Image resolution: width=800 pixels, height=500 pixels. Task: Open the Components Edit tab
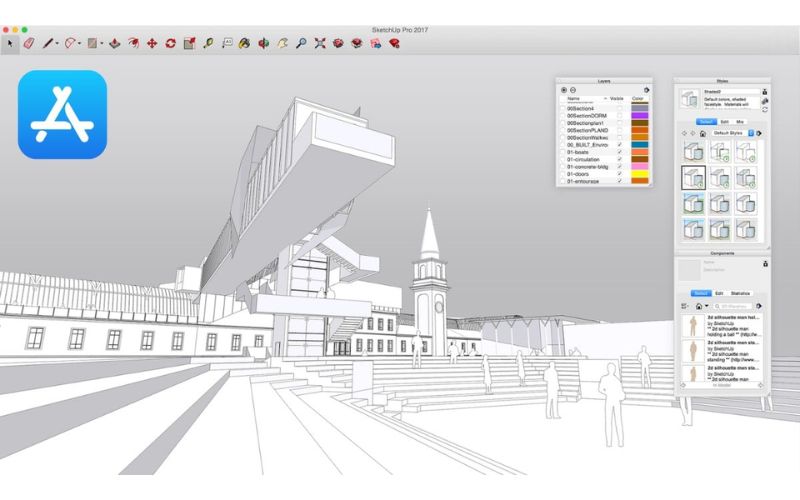(719, 293)
